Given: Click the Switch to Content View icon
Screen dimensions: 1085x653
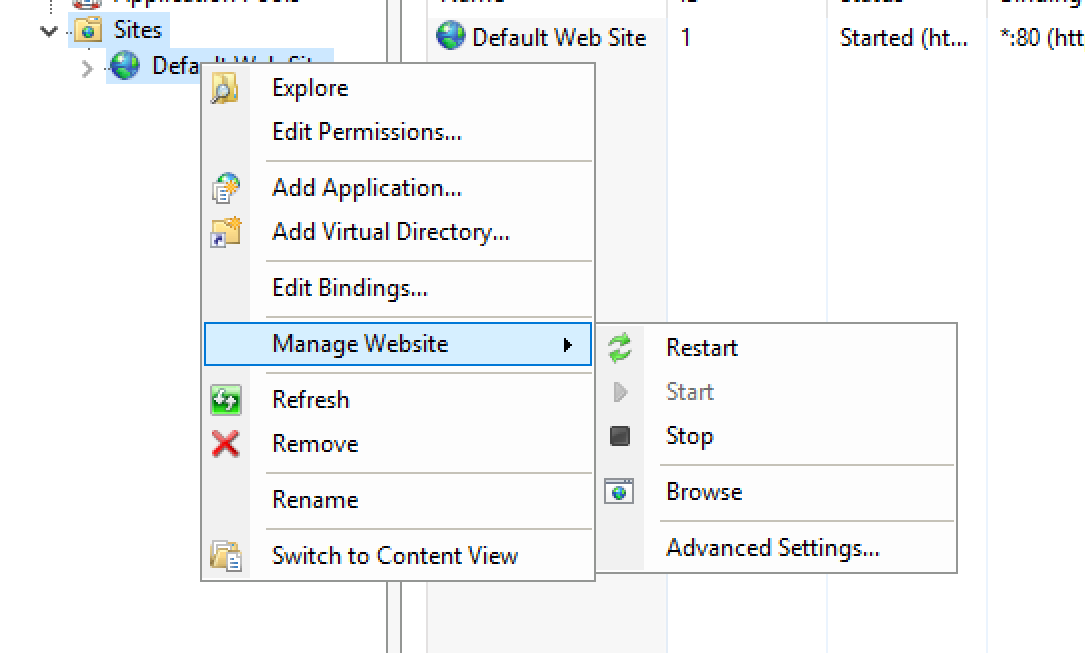Looking at the screenshot, I should (226, 555).
